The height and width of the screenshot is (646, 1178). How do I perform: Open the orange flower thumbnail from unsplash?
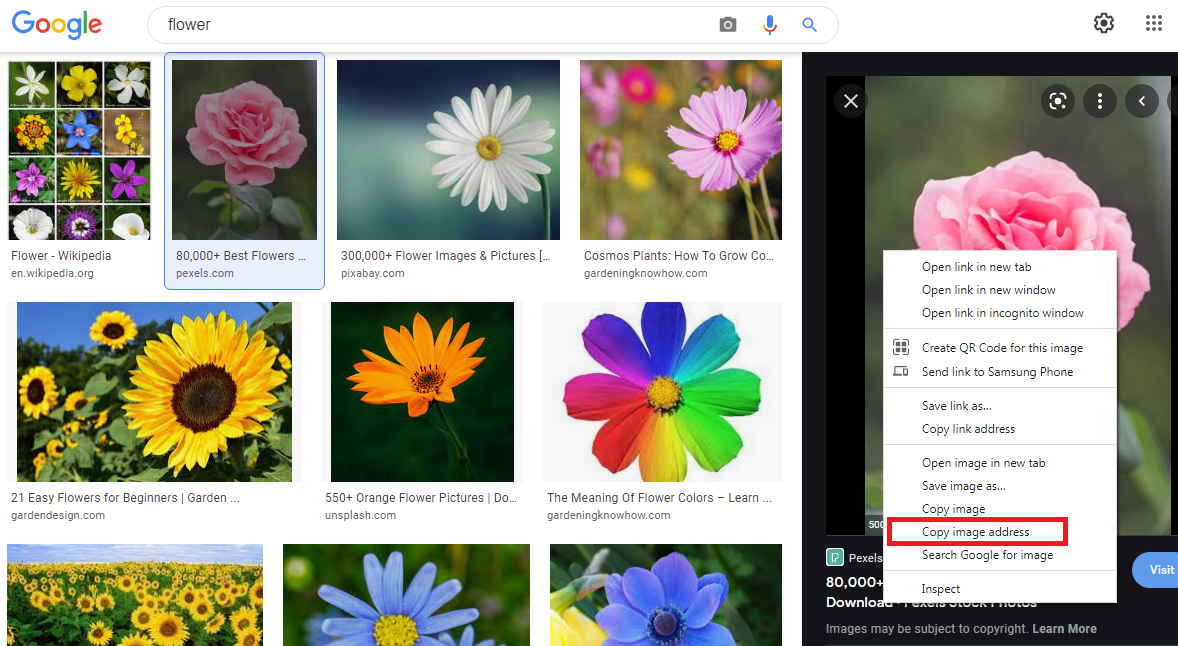click(x=422, y=392)
